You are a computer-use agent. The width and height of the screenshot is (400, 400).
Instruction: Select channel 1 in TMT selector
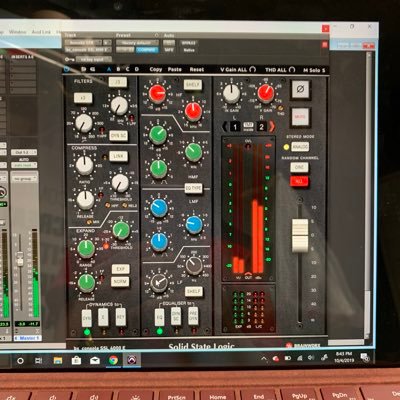click(235, 127)
